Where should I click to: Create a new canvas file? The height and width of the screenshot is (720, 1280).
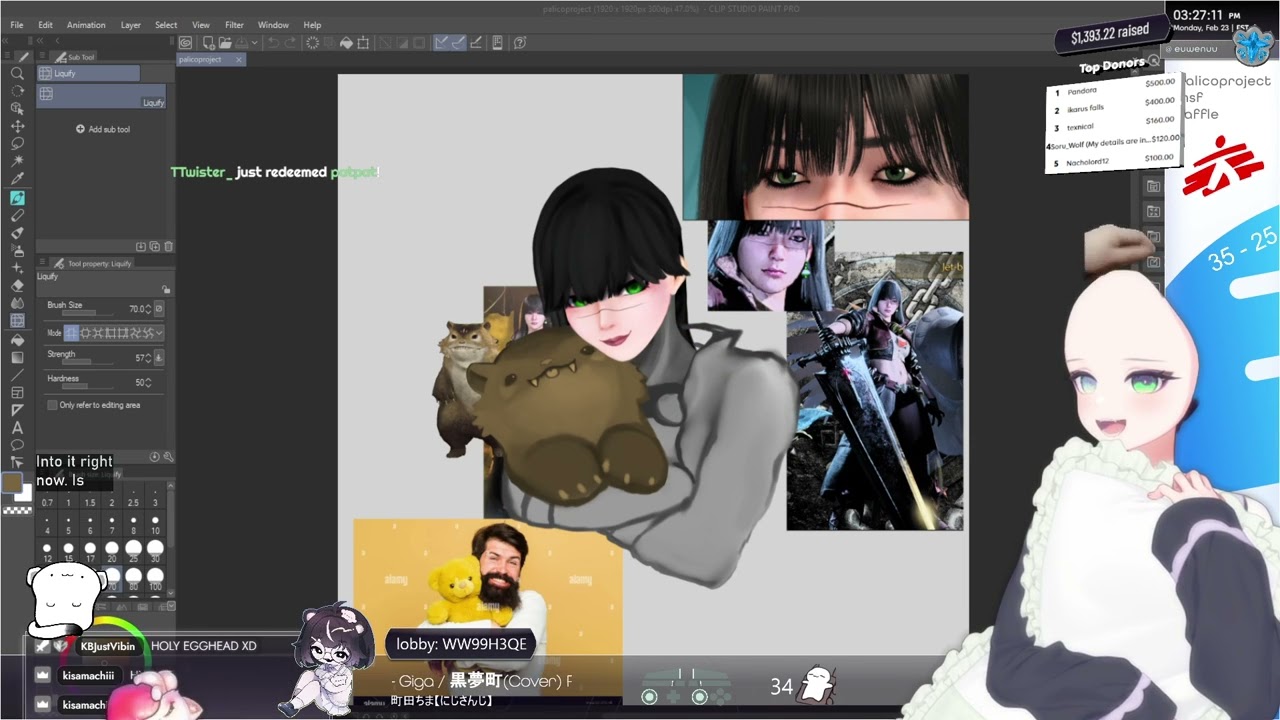point(209,43)
